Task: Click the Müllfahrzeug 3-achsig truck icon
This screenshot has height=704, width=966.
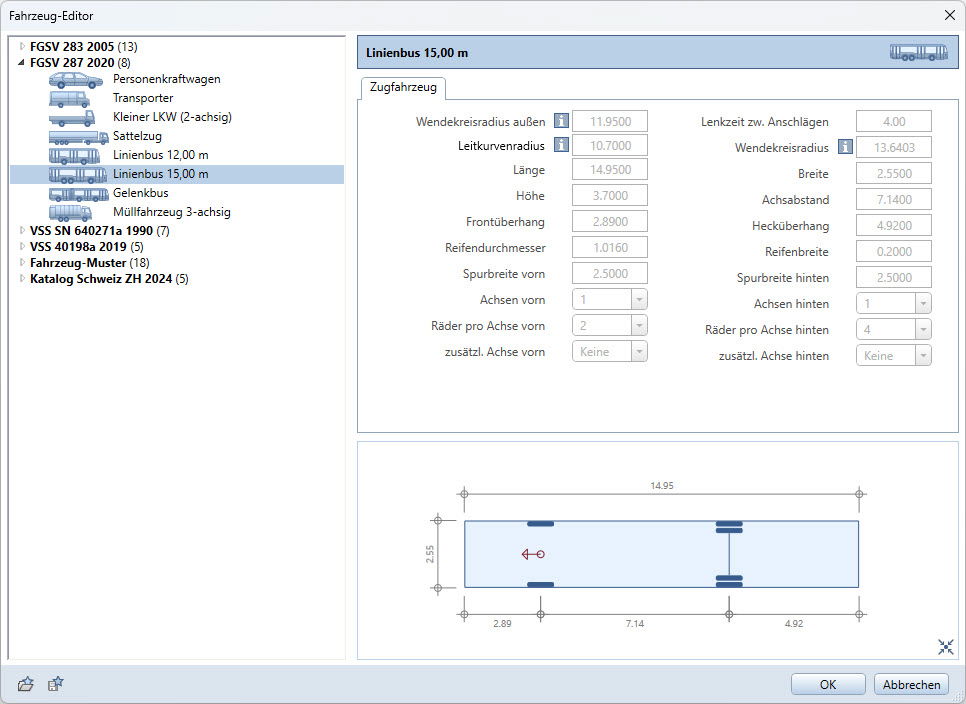Action: coord(71,213)
